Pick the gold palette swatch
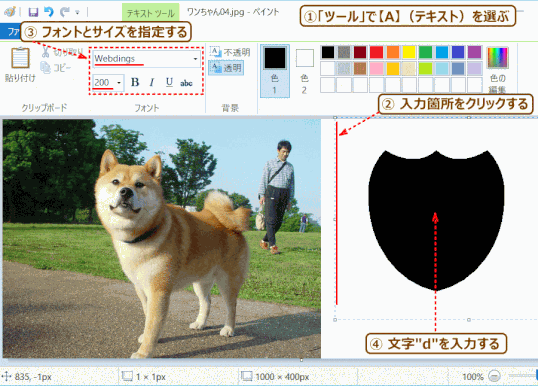Viewport: 538px width, 386px height. coord(393,69)
